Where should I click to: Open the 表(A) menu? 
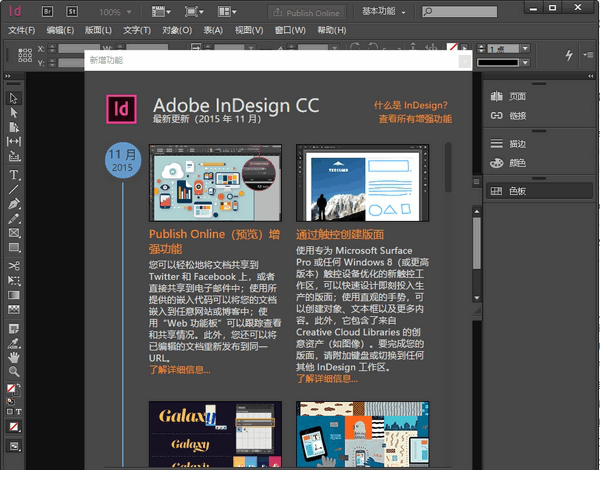[213, 30]
